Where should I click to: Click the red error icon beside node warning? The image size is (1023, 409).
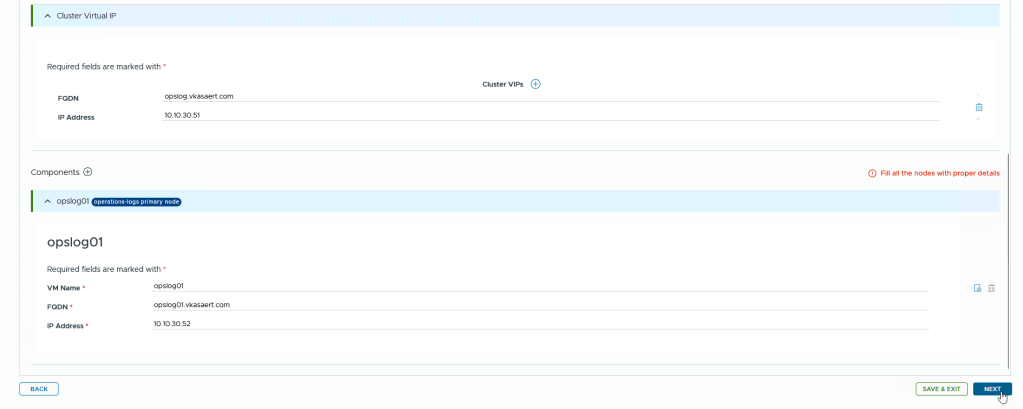[872, 173]
